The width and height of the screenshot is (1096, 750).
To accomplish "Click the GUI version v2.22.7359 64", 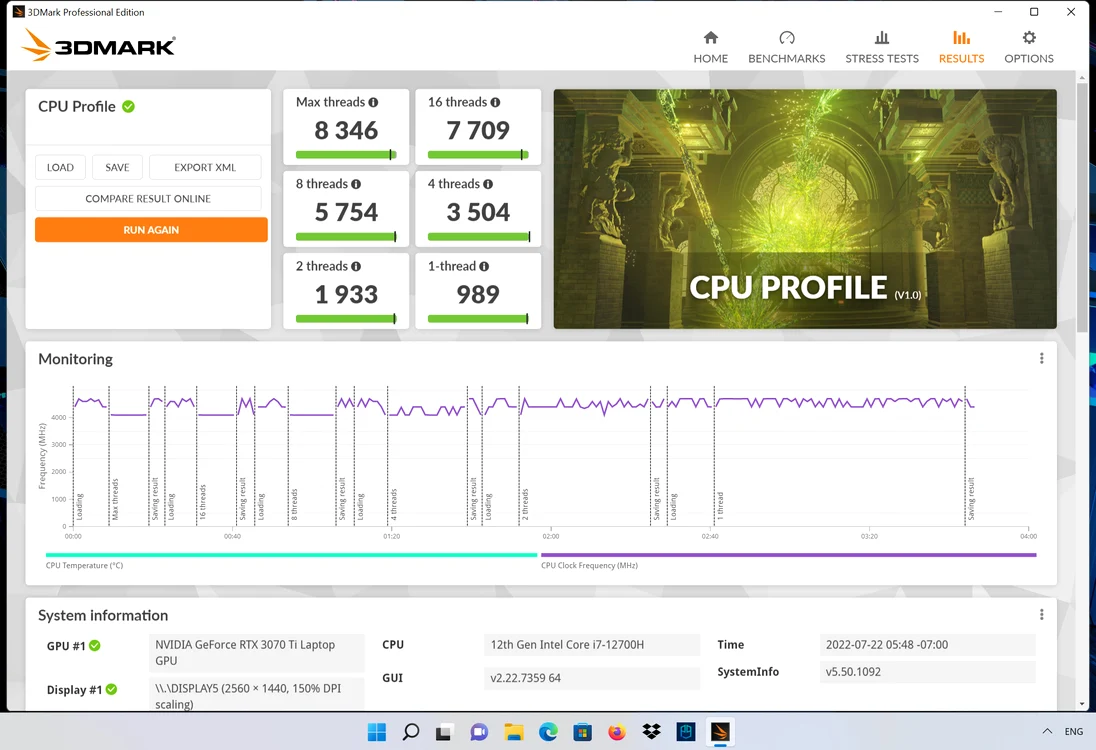I will point(591,678).
